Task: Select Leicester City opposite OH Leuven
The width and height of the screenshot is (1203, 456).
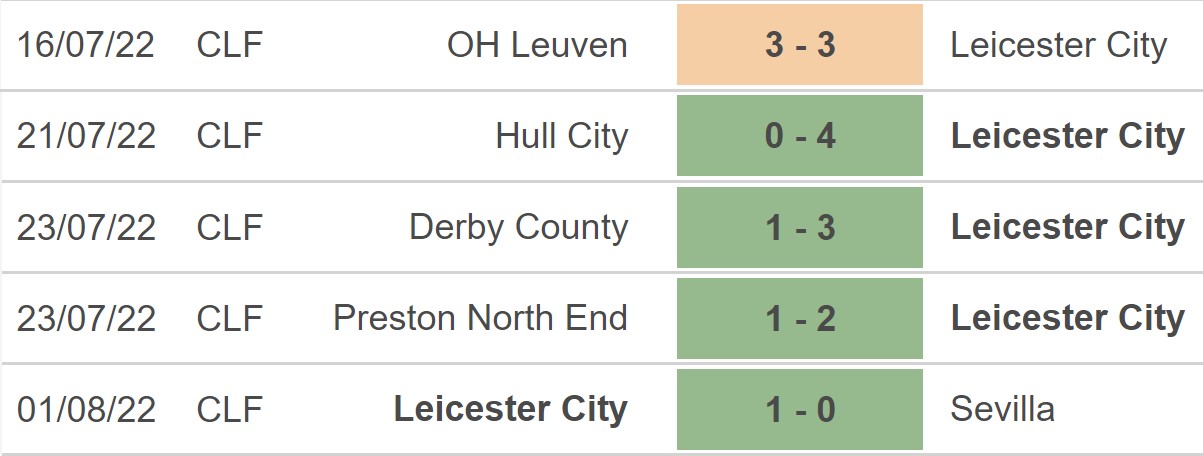Action: pos(1058,45)
